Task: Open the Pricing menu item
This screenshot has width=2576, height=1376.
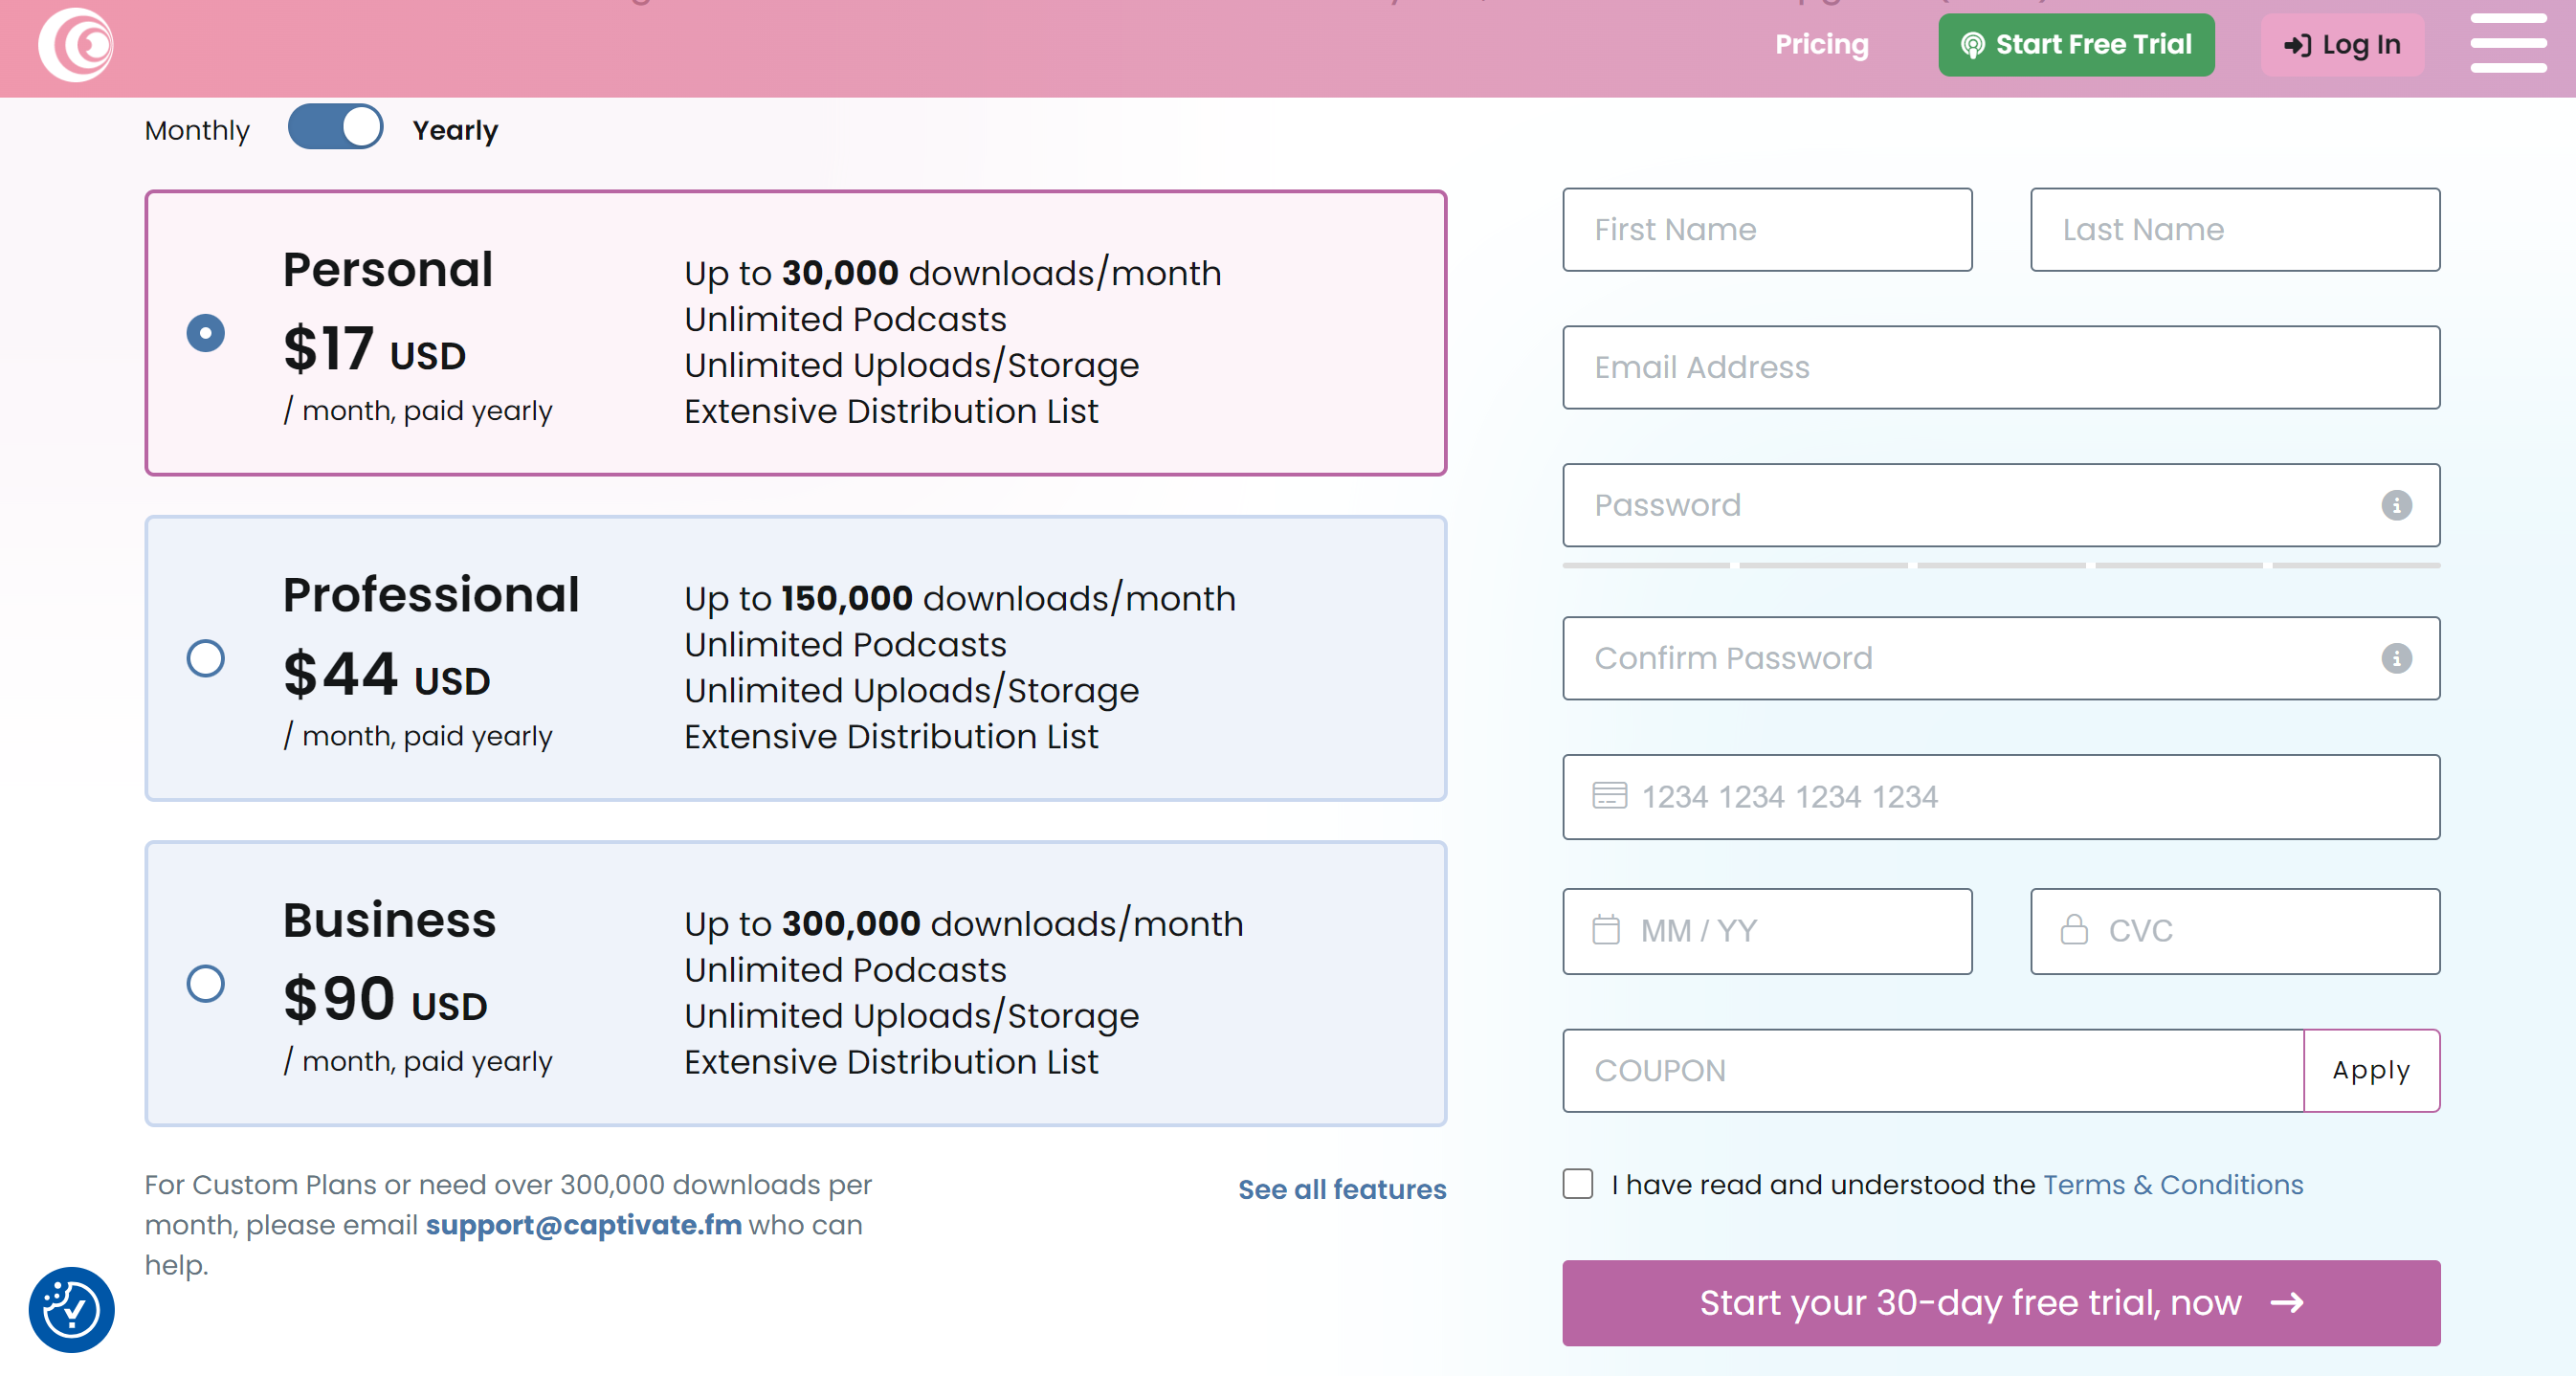Action: click(1820, 45)
